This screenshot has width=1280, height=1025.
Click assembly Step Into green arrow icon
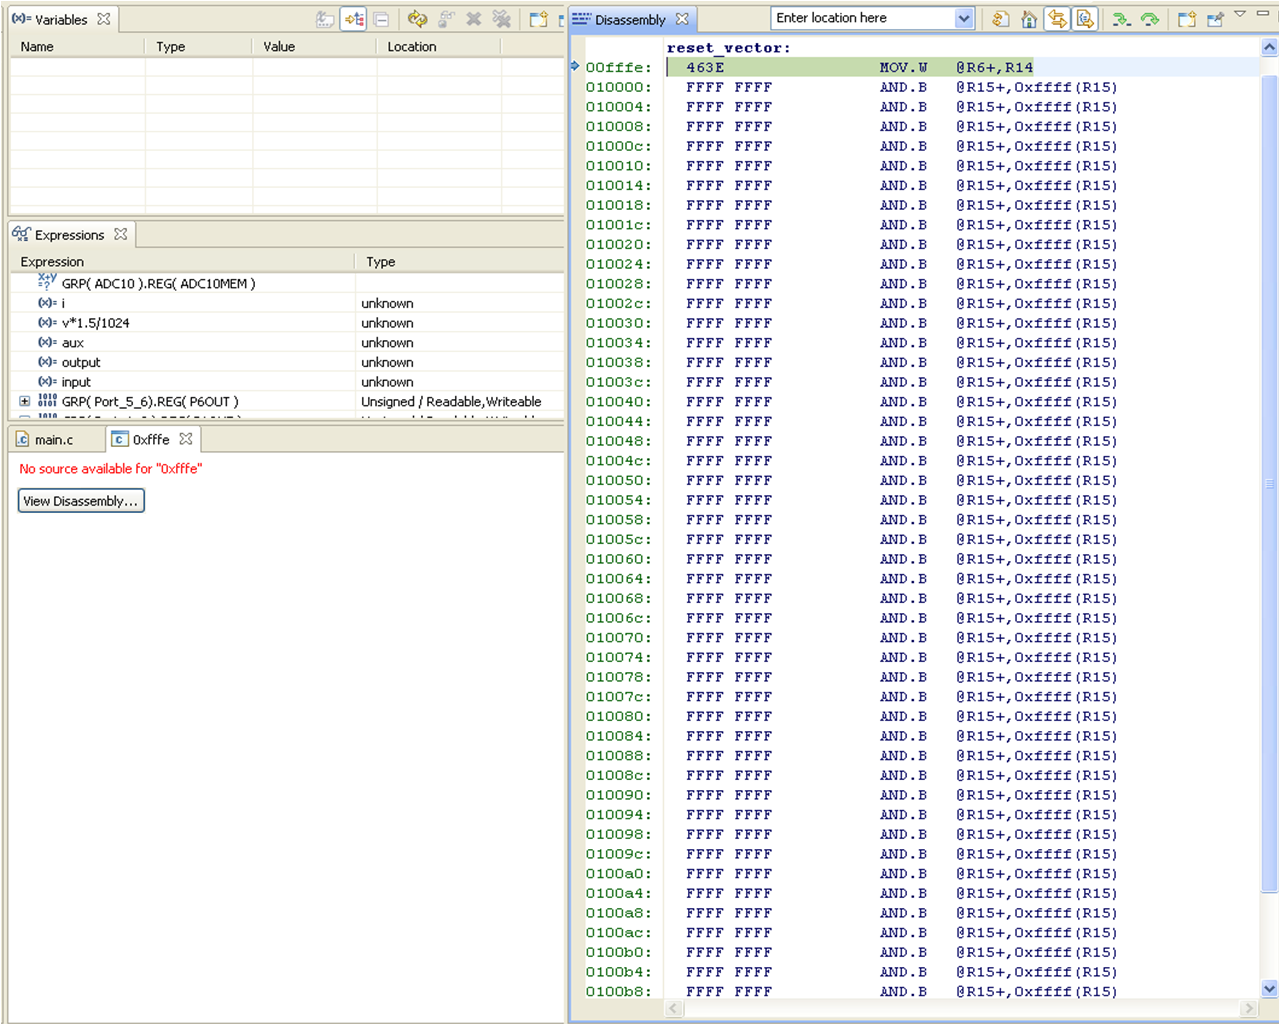point(1122,19)
